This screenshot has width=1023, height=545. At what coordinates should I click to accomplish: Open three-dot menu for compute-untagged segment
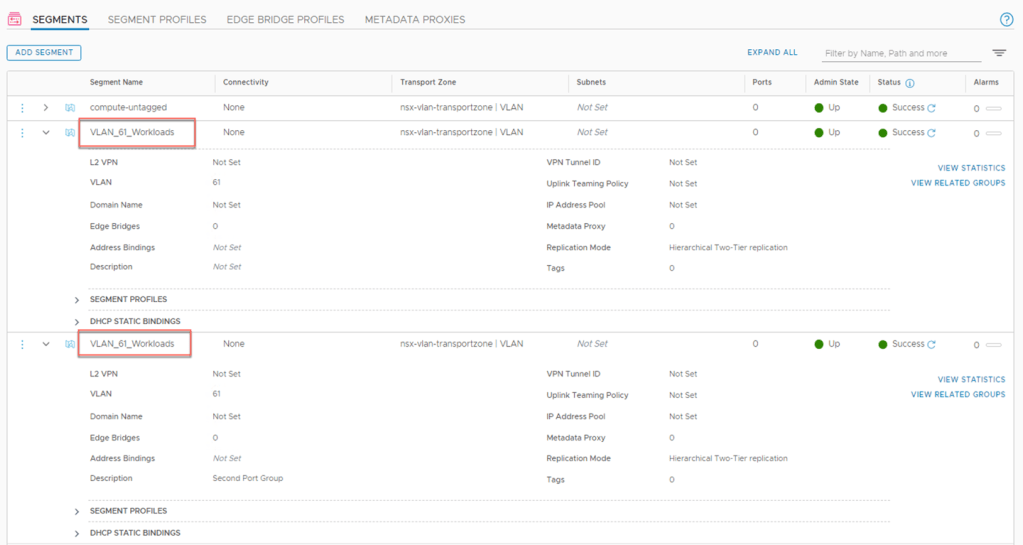22,108
